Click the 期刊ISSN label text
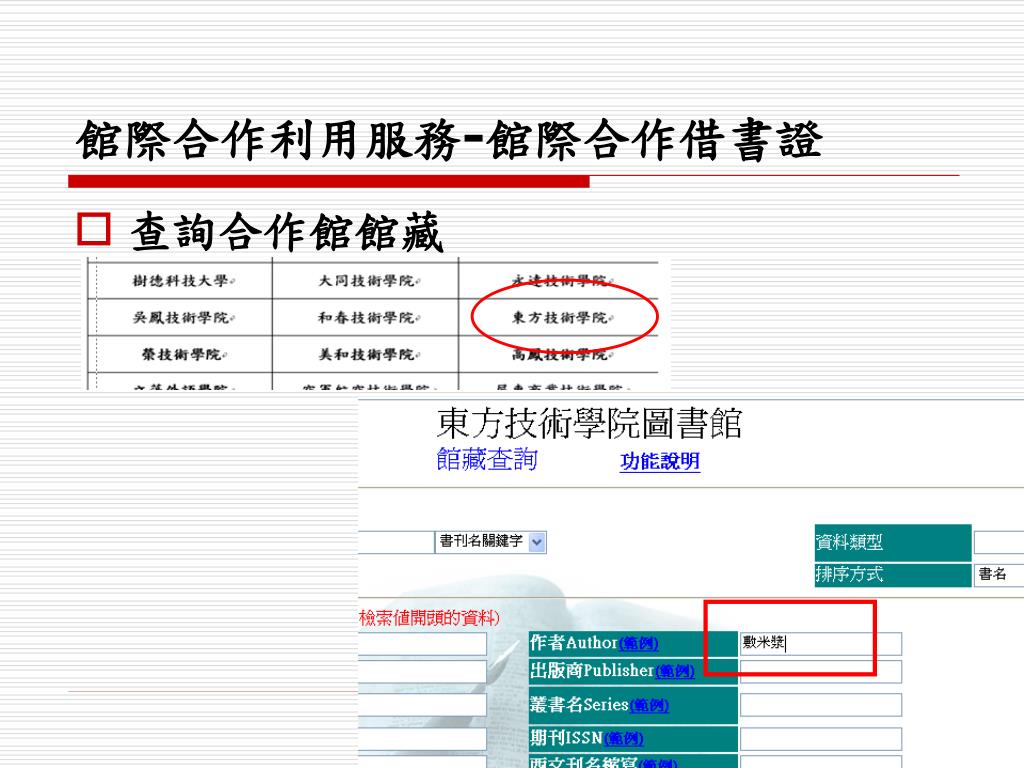This screenshot has width=1024, height=768. click(566, 738)
